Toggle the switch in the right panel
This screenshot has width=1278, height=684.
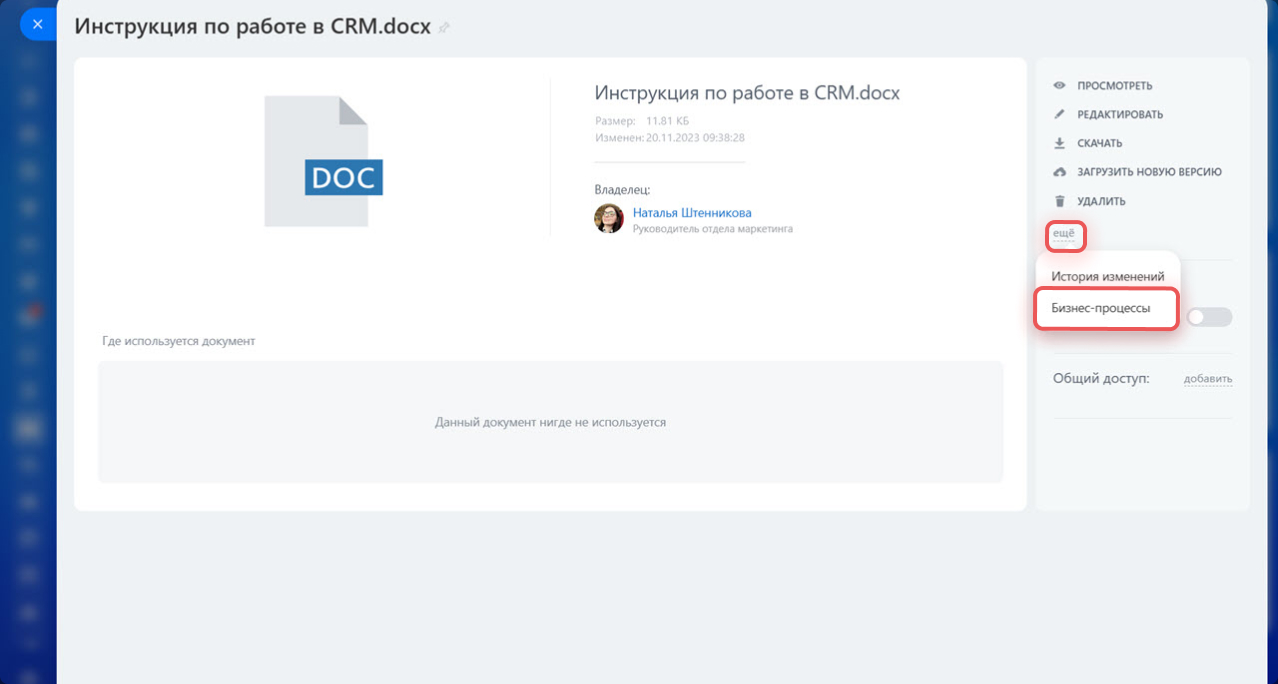1209,317
